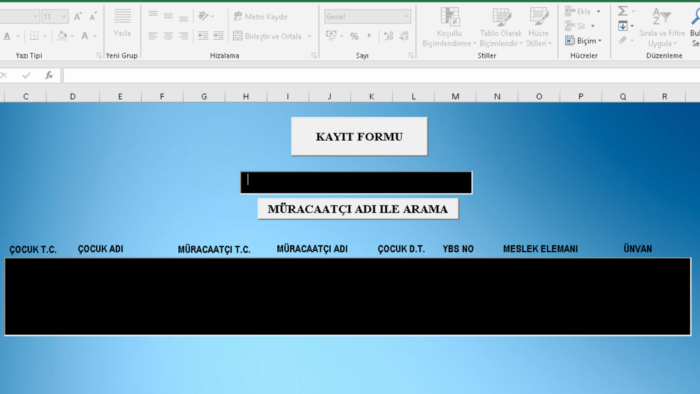700x394 pixels.
Task: Click the YBS NO column label
Action: click(x=458, y=249)
